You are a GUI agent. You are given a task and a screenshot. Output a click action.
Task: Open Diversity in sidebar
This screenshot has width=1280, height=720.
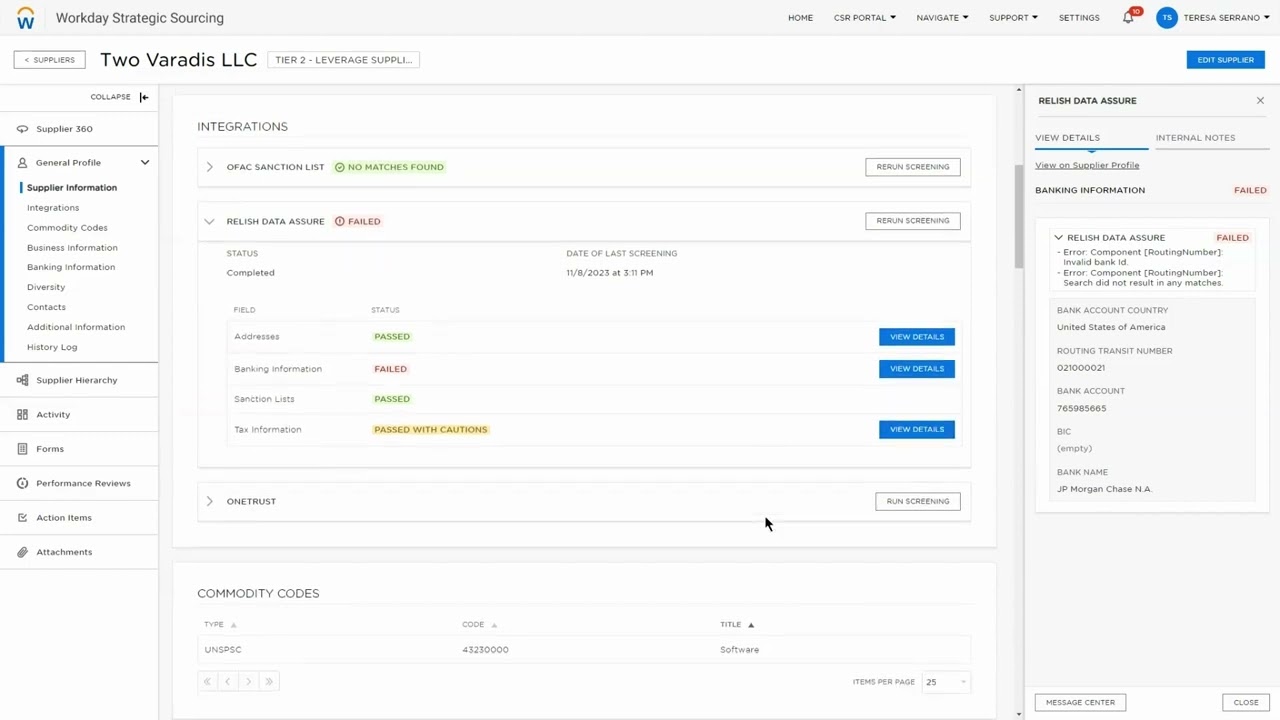coord(46,287)
